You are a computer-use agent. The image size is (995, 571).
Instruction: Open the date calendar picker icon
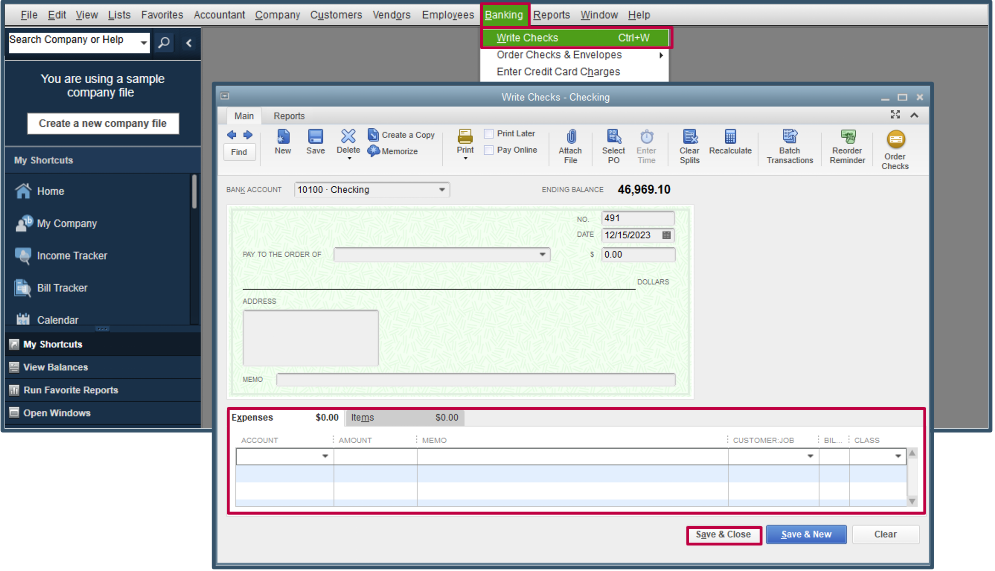666,235
